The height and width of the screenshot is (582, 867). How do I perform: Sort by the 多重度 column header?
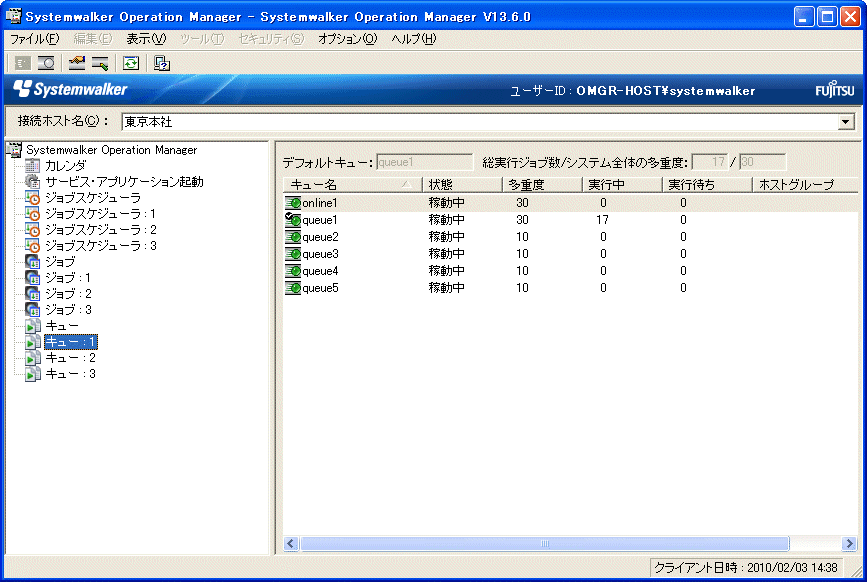tap(542, 185)
